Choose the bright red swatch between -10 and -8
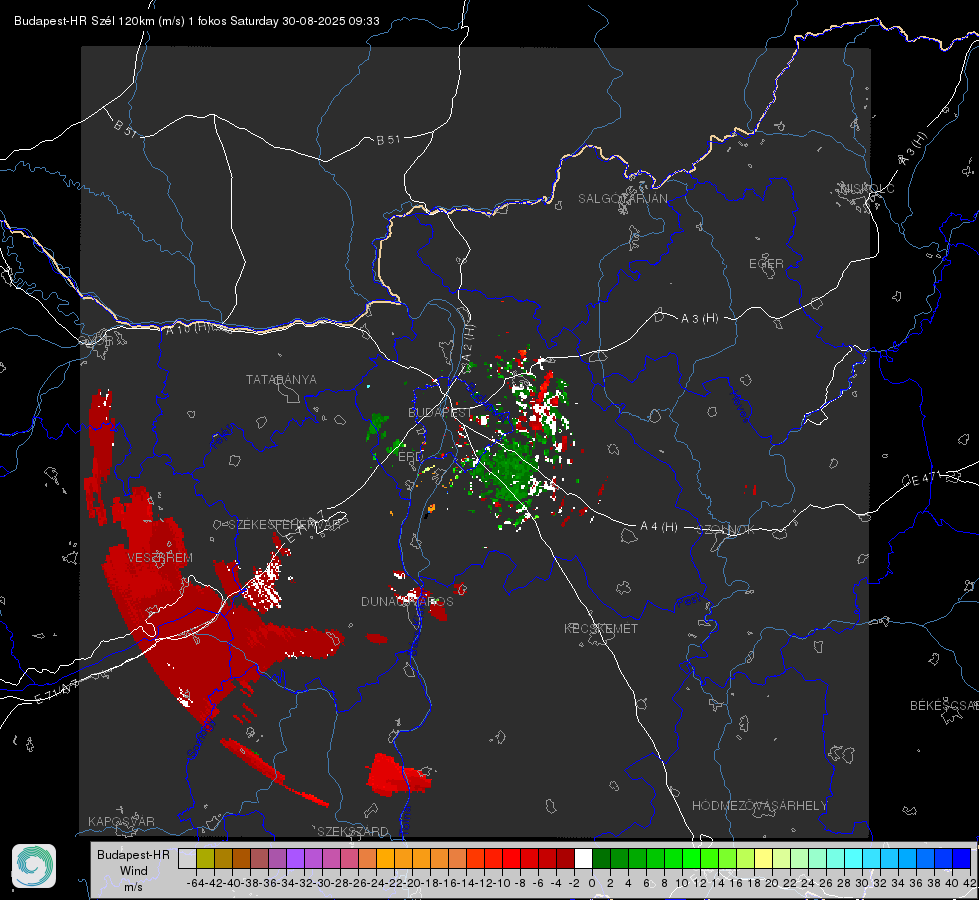Screen dimensions: 979x900 (511, 858)
